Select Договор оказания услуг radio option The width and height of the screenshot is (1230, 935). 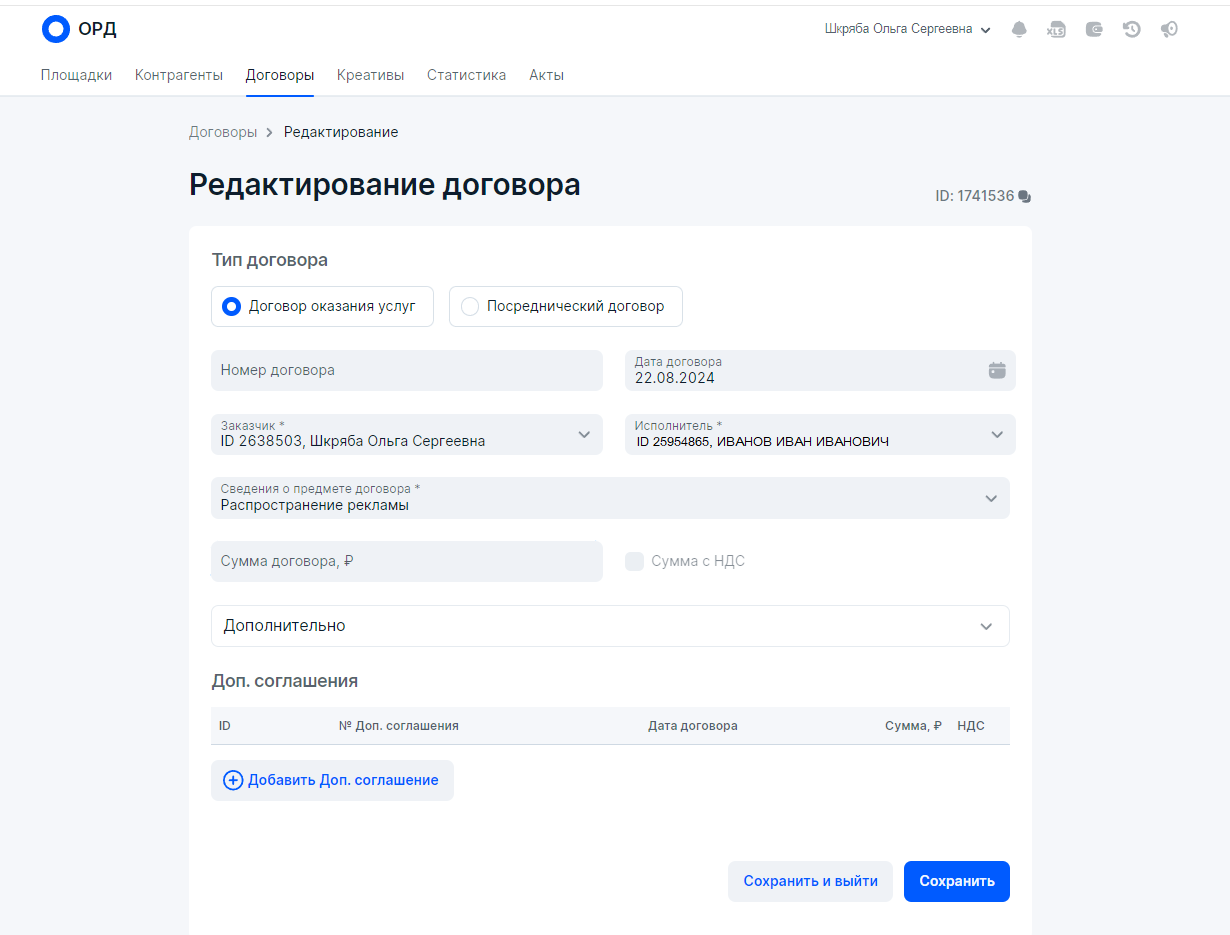(x=231, y=307)
